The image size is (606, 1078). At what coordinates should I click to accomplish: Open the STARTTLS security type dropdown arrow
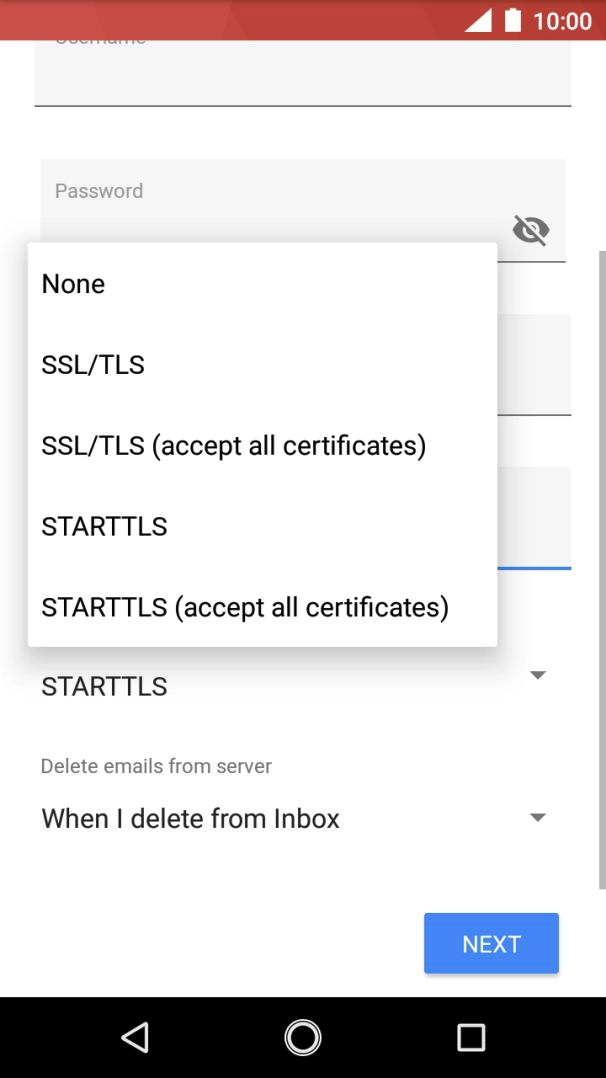tap(537, 676)
